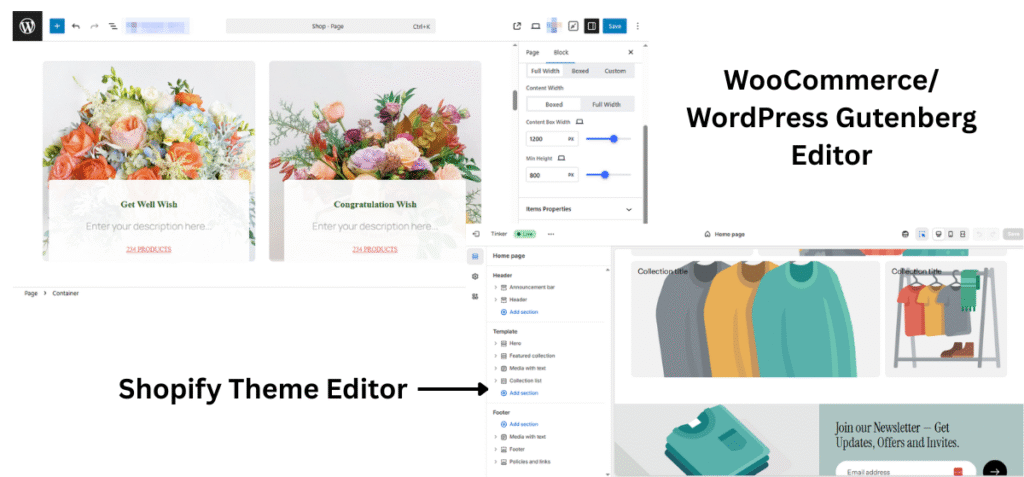Close the WordPress block settings panel
Screen dimensions: 1024x477
pos(630,52)
